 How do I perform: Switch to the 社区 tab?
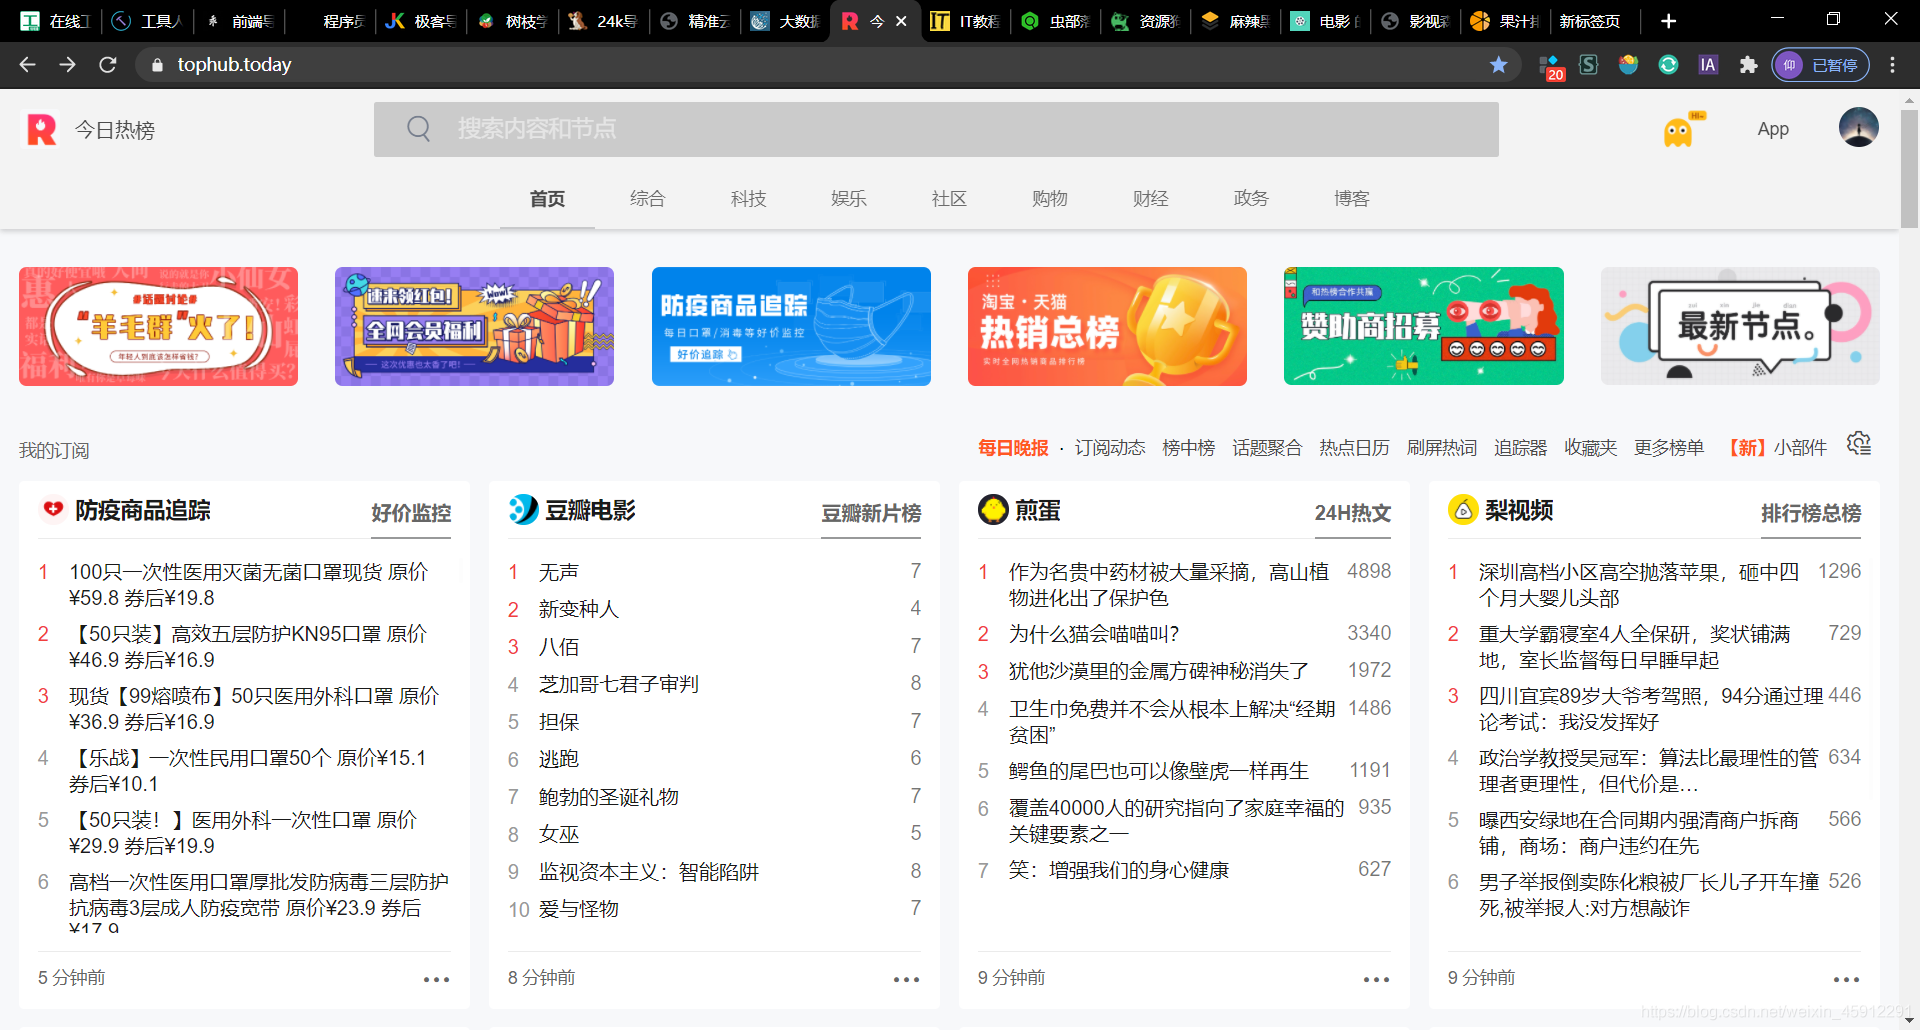click(x=949, y=198)
